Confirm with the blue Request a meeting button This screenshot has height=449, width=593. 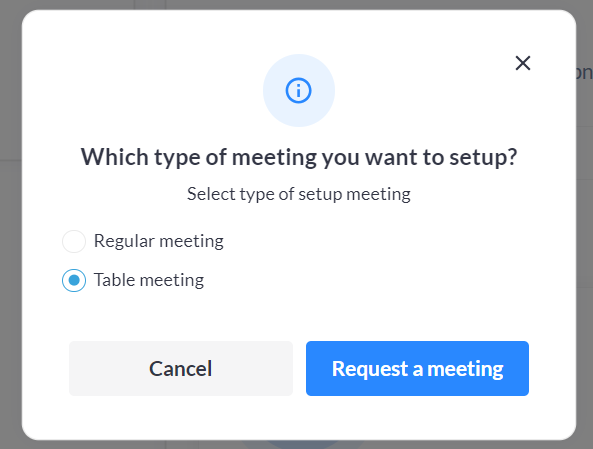pyautogui.click(x=417, y=368)
